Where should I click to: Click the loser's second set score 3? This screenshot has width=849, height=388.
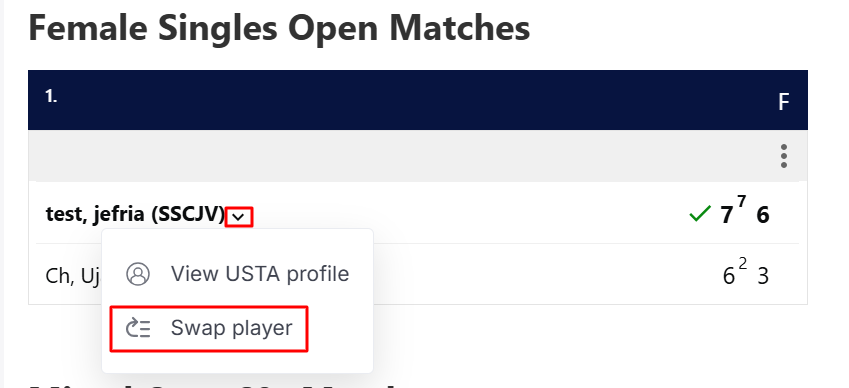(x=762, y=276)
